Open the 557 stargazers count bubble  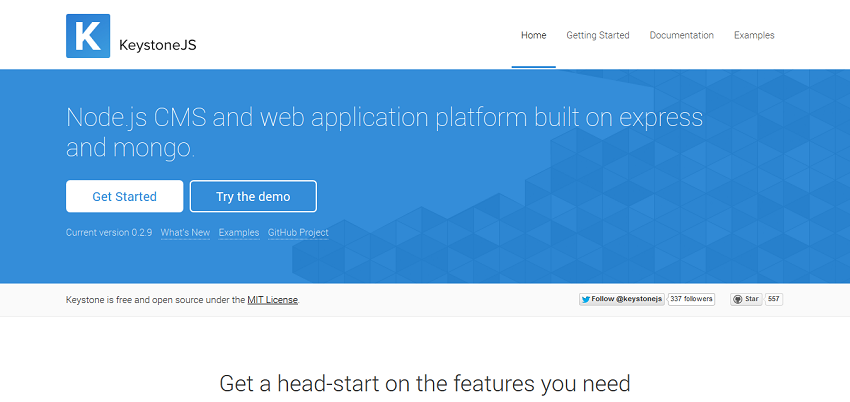coord(774,299)
